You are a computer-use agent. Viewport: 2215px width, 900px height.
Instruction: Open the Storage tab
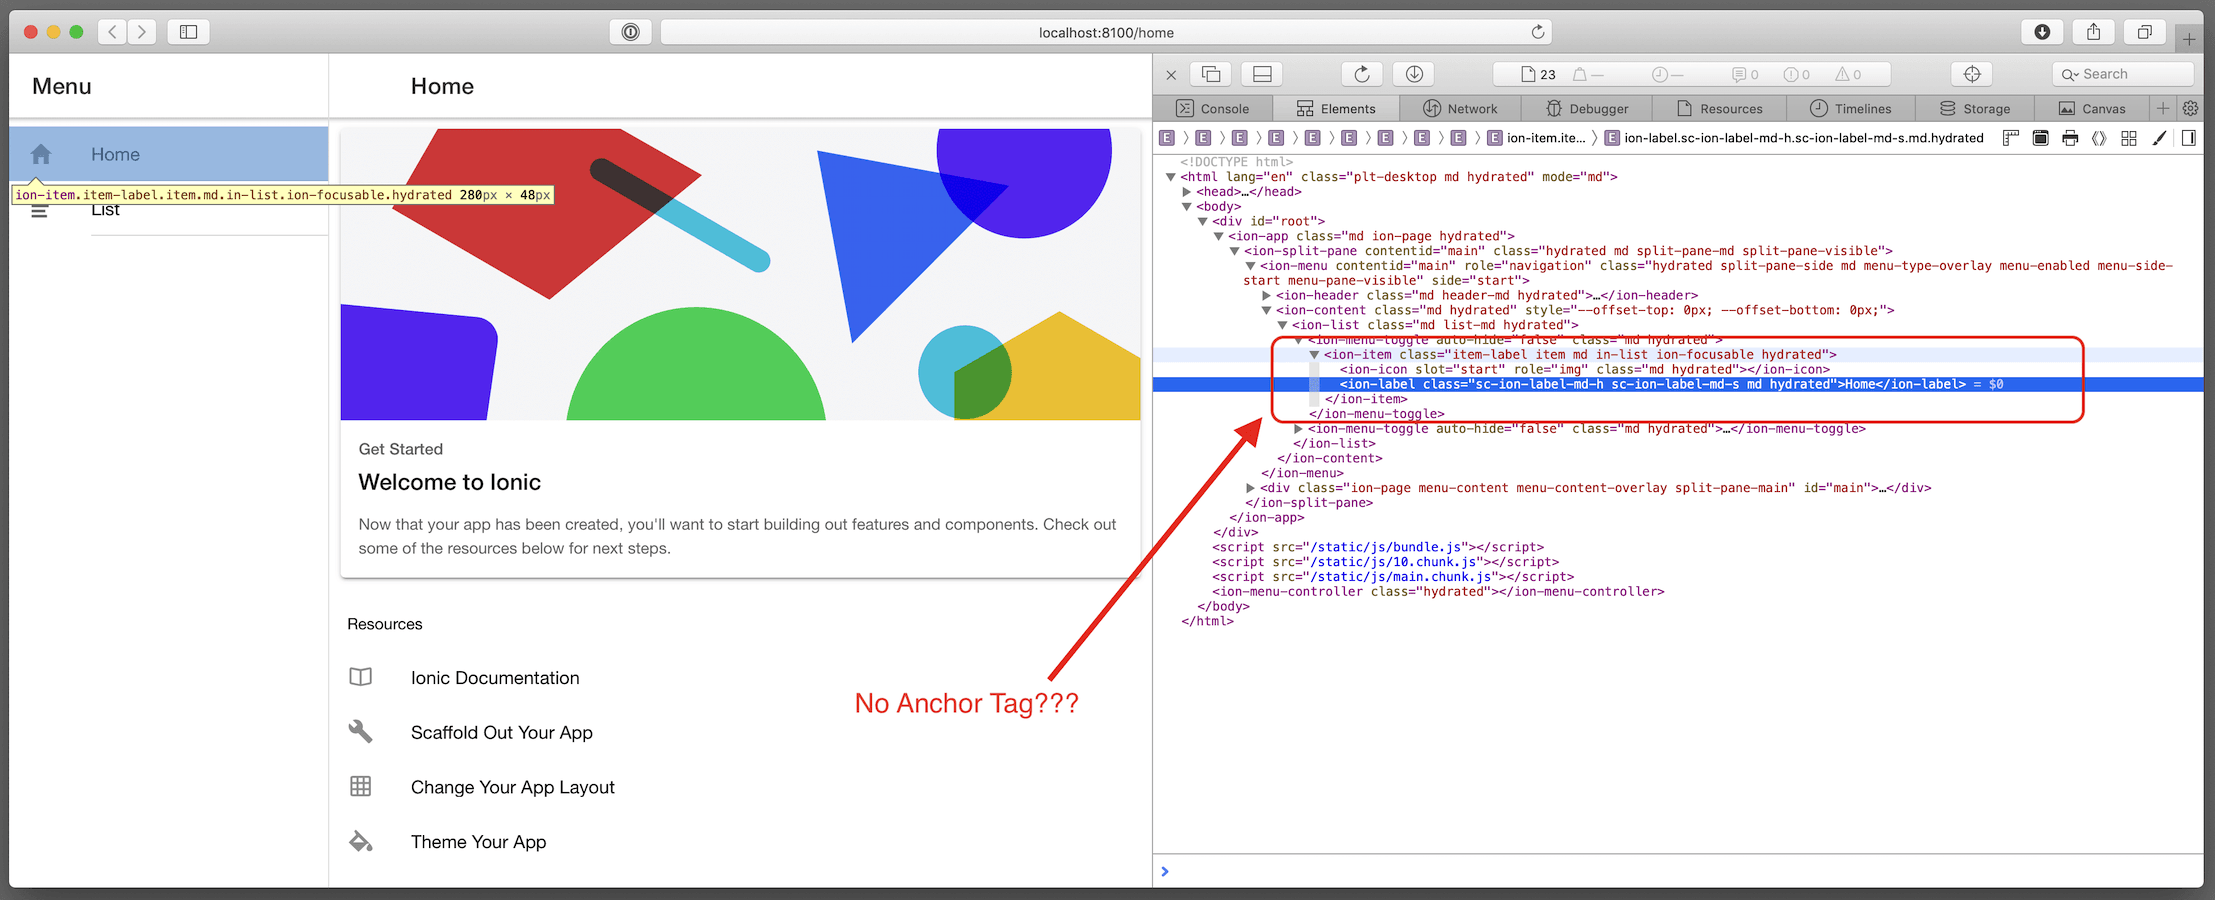point(1975,108)
